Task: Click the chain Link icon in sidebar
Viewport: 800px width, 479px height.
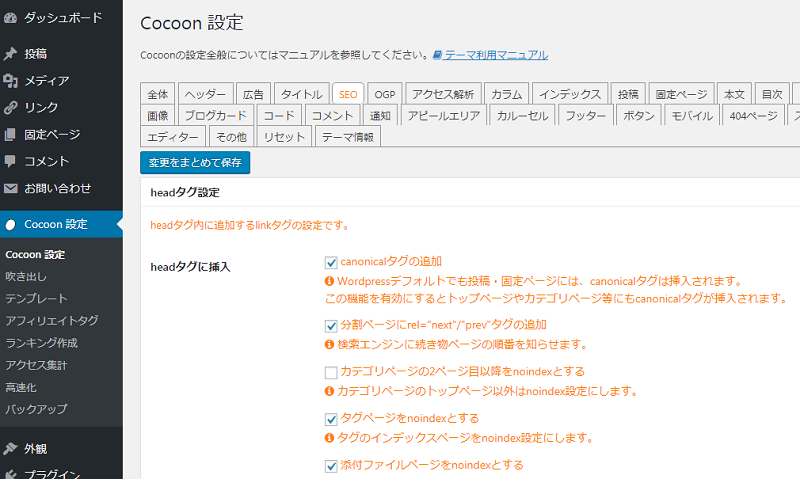Action: 11,108
